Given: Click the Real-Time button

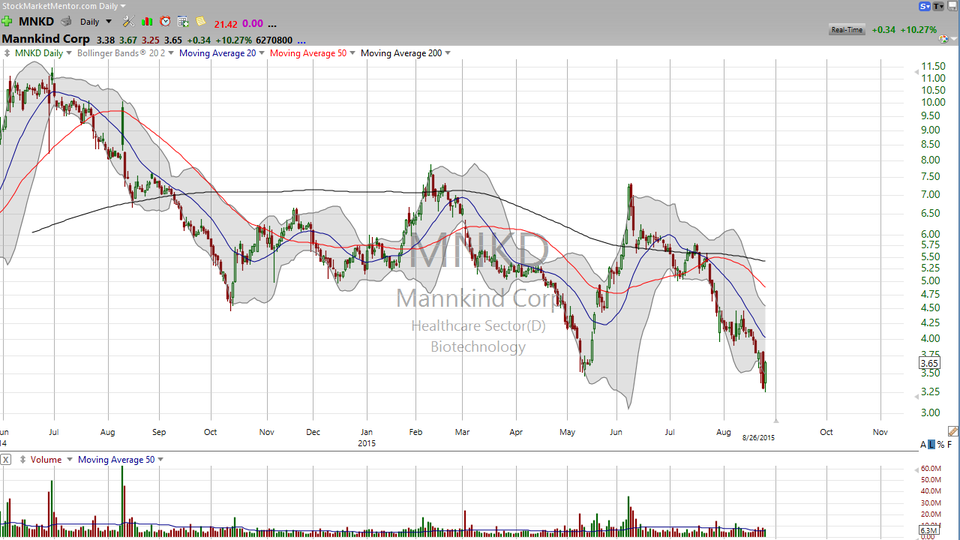Looking at the screenshot, I should coord(847,29).
